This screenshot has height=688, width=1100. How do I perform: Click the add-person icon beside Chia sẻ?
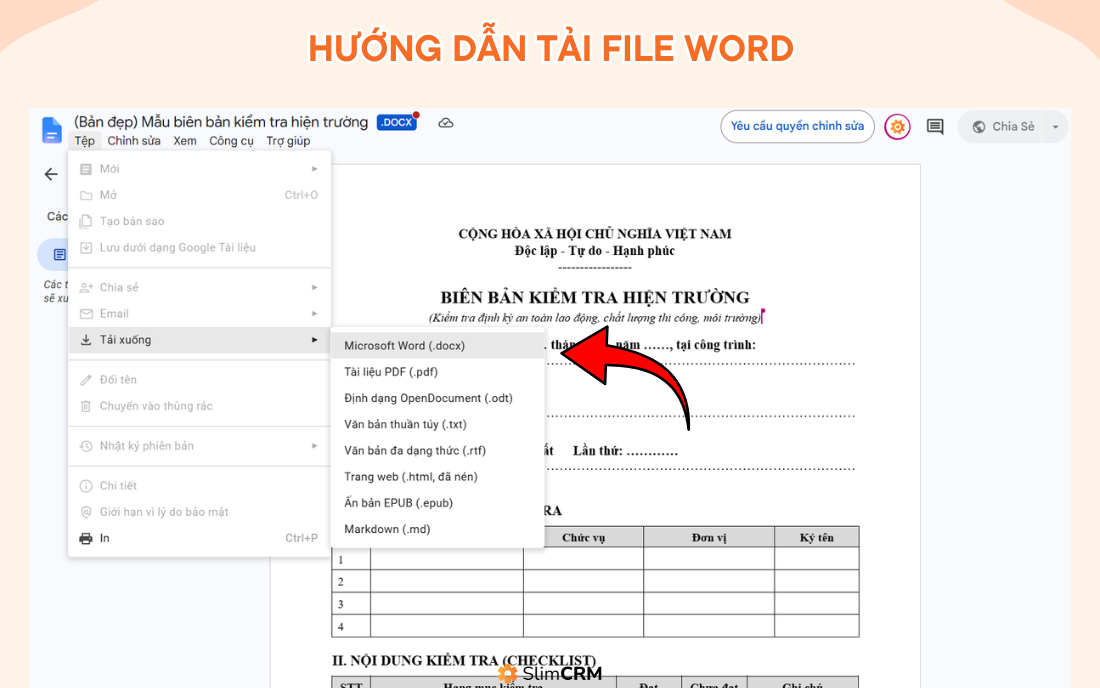click(x=86, y=288)
